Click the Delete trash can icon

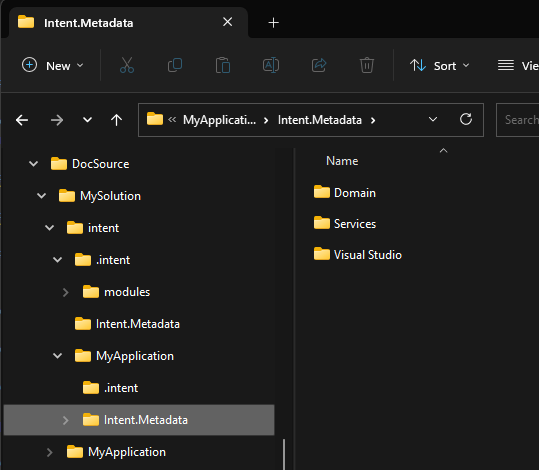click(x=367, y=65)
